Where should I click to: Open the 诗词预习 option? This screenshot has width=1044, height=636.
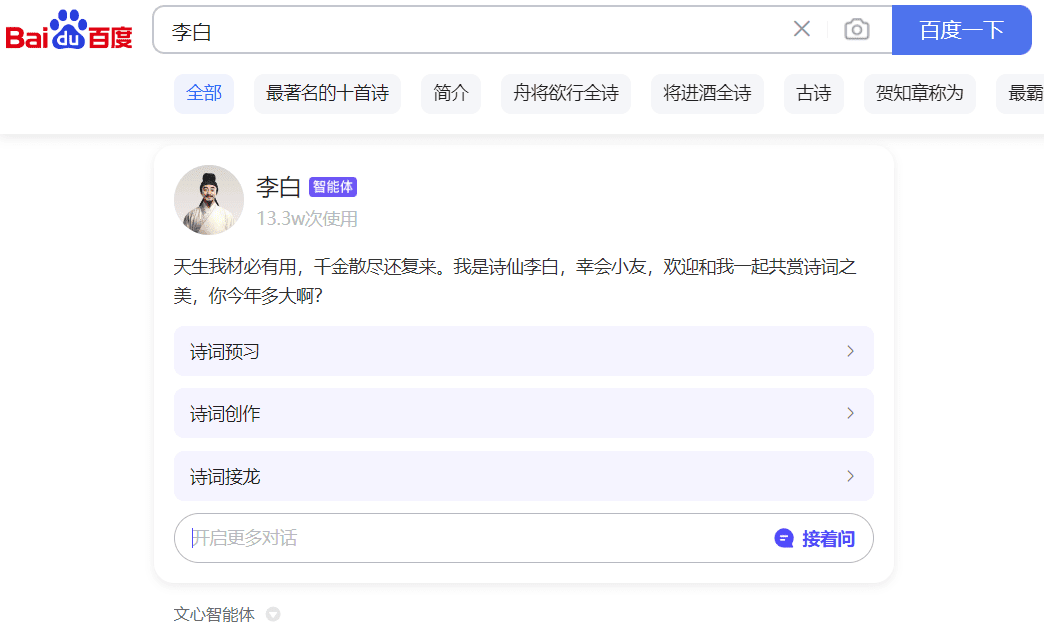(523, 351)
